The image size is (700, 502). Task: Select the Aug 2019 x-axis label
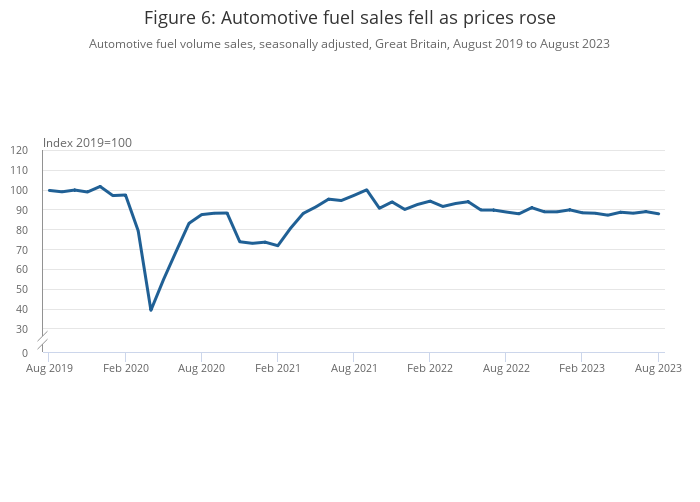click(x=49, y=368)
